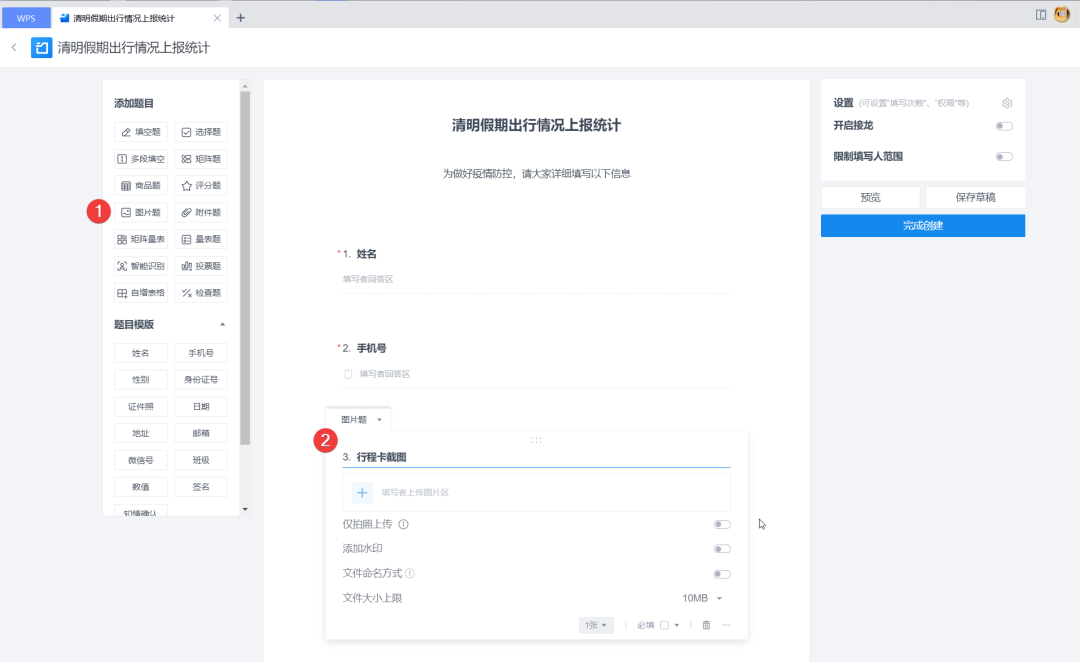The height and width of the screenshot is (662, 1080).
Task: Open the 设置 gear icon
Action: point(1006,102)
